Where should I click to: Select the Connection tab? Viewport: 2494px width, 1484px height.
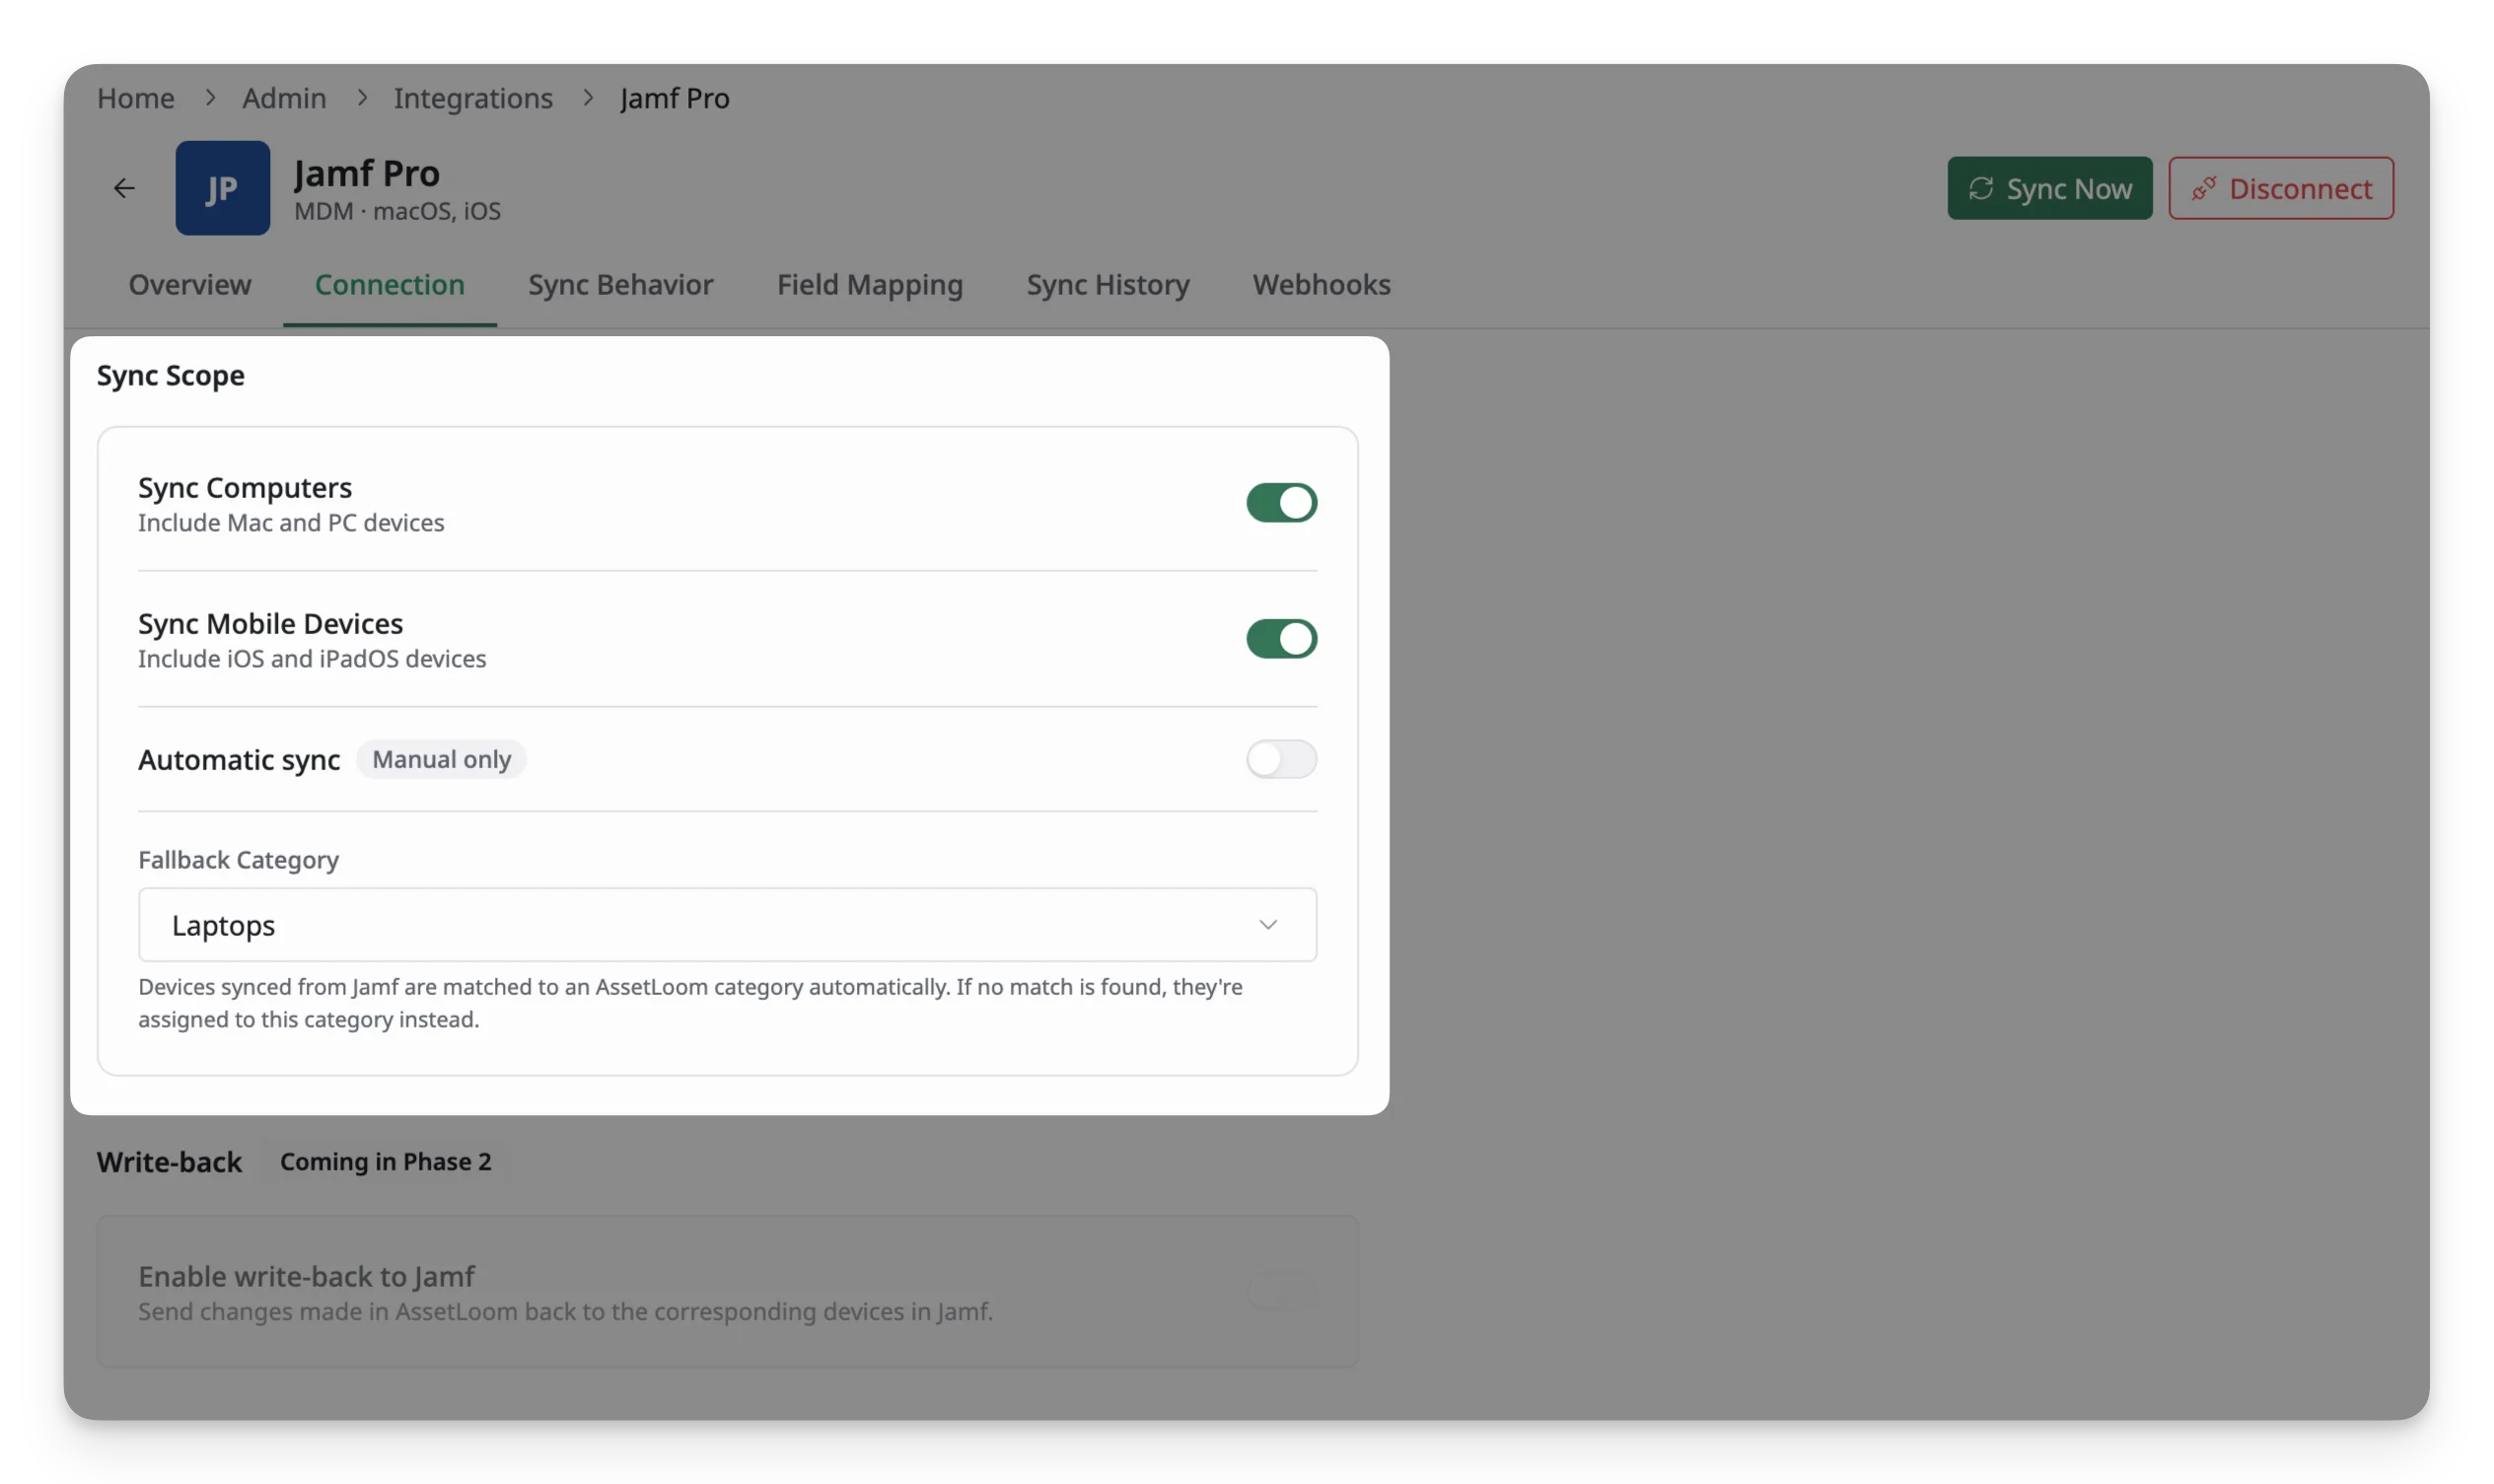tap(389, 285)
